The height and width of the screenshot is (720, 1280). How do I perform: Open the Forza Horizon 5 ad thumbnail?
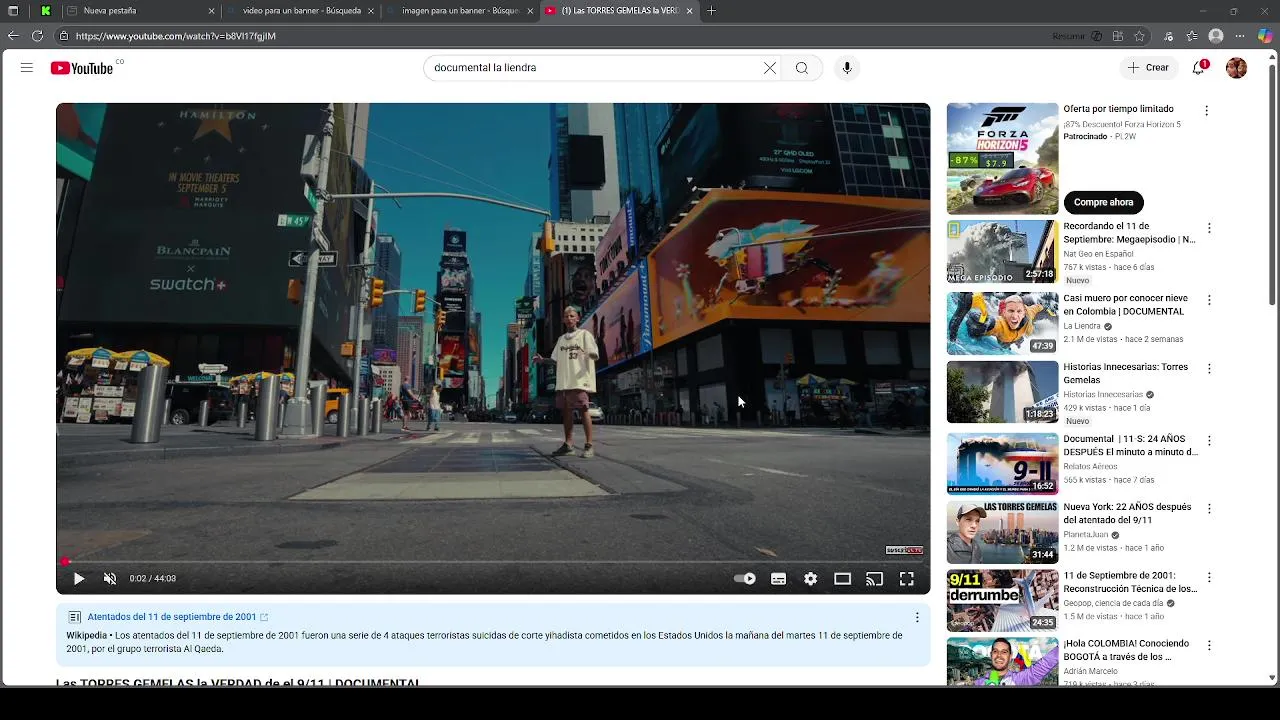coord(1002,158)
